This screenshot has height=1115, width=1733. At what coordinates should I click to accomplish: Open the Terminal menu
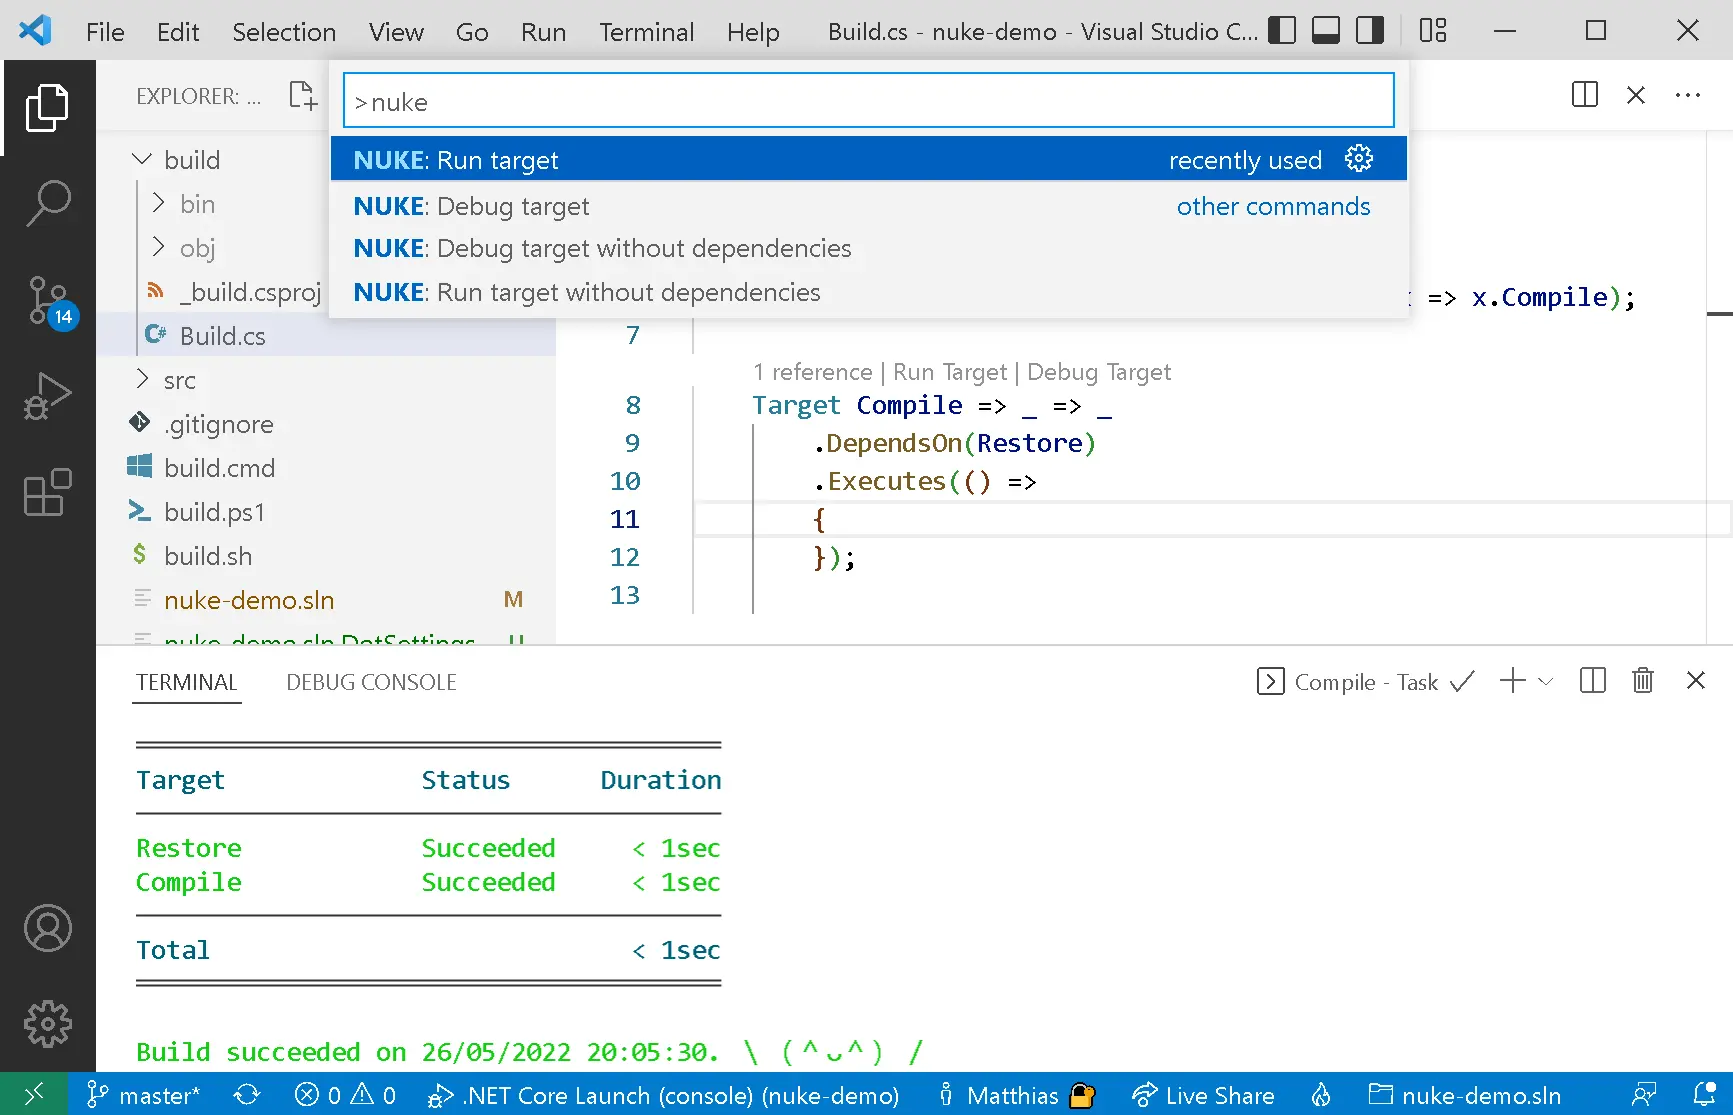[646, 32]
